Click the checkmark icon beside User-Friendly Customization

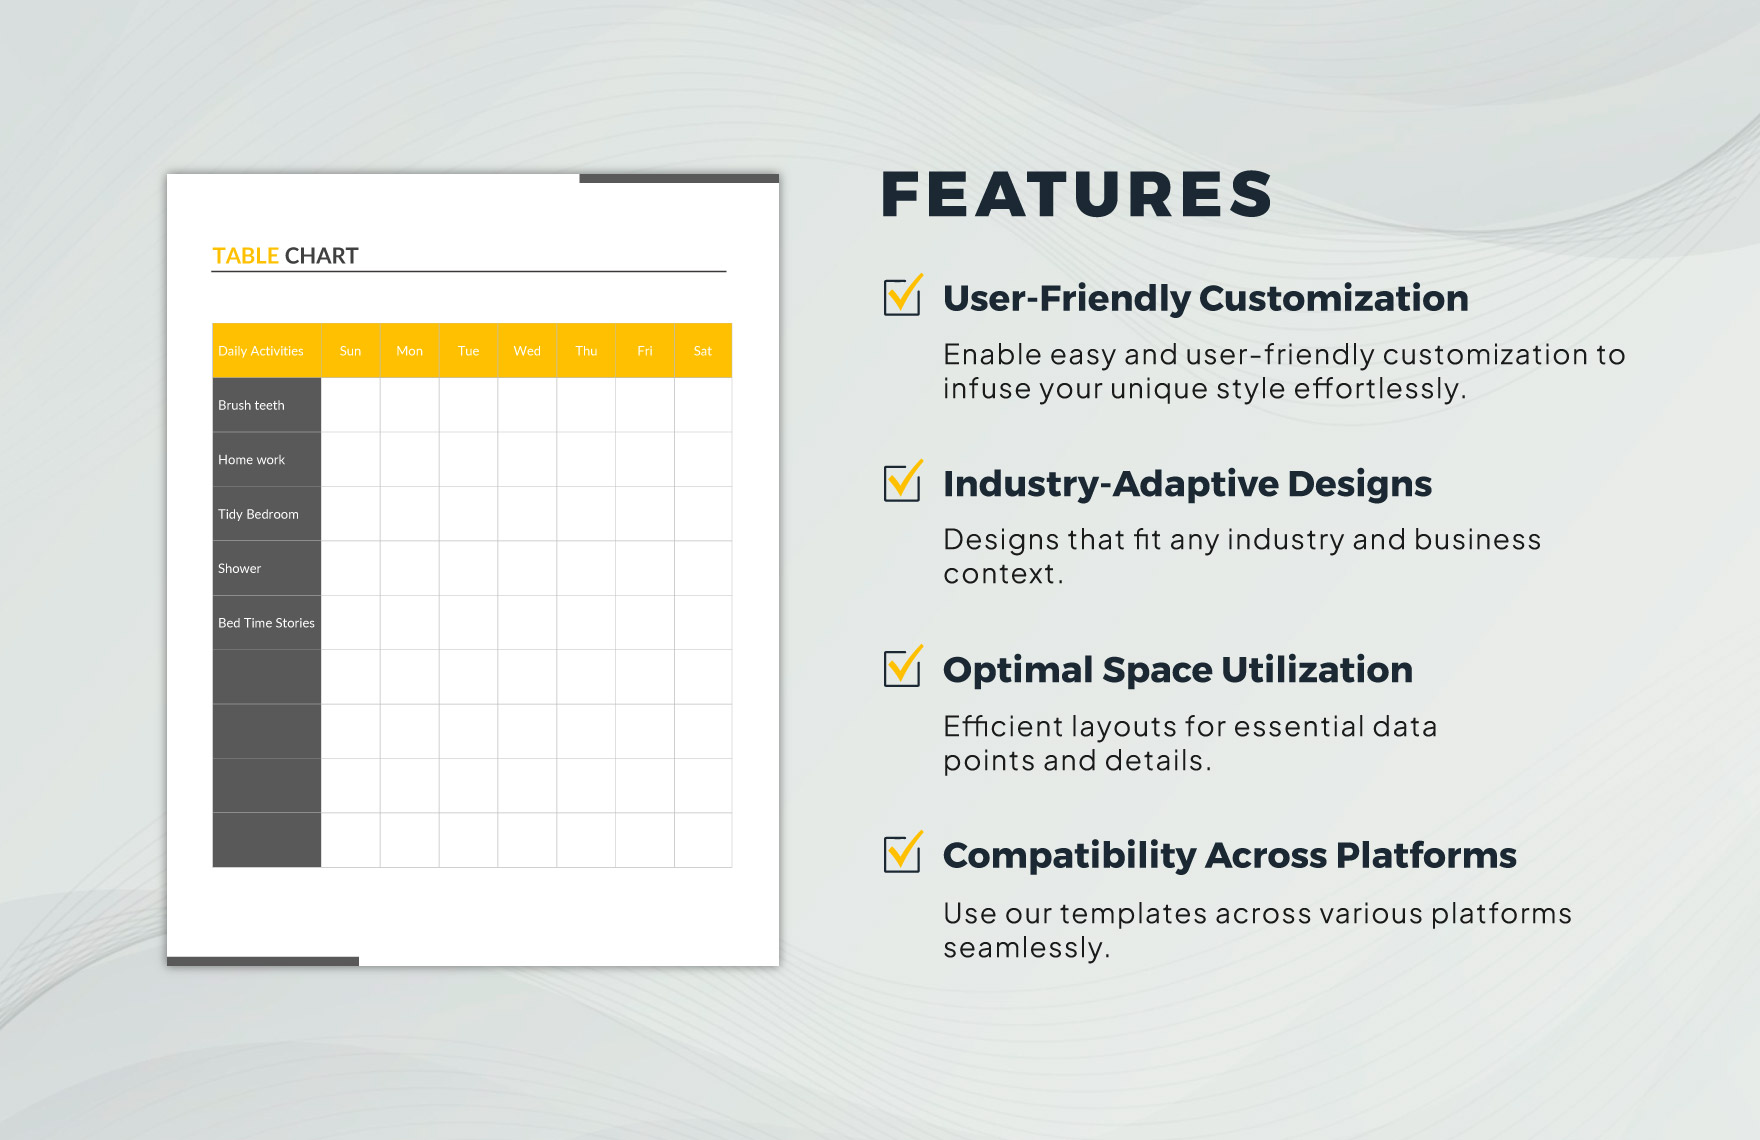[903, 296]
